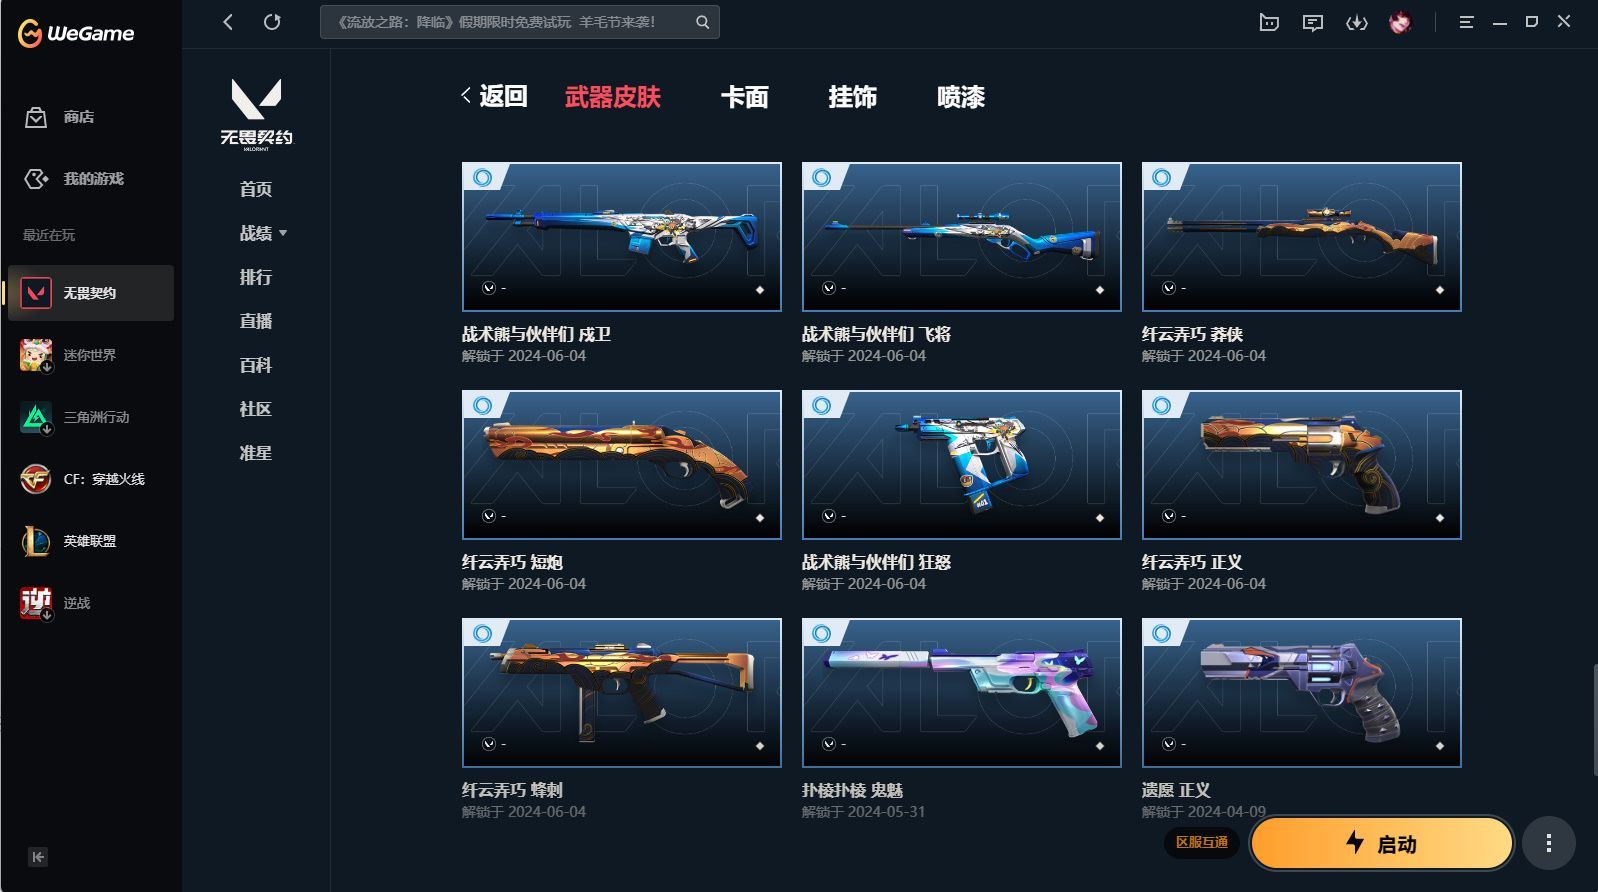
Task: Open the hamburger main menu in title bar
Action: tap(1466, 22)
